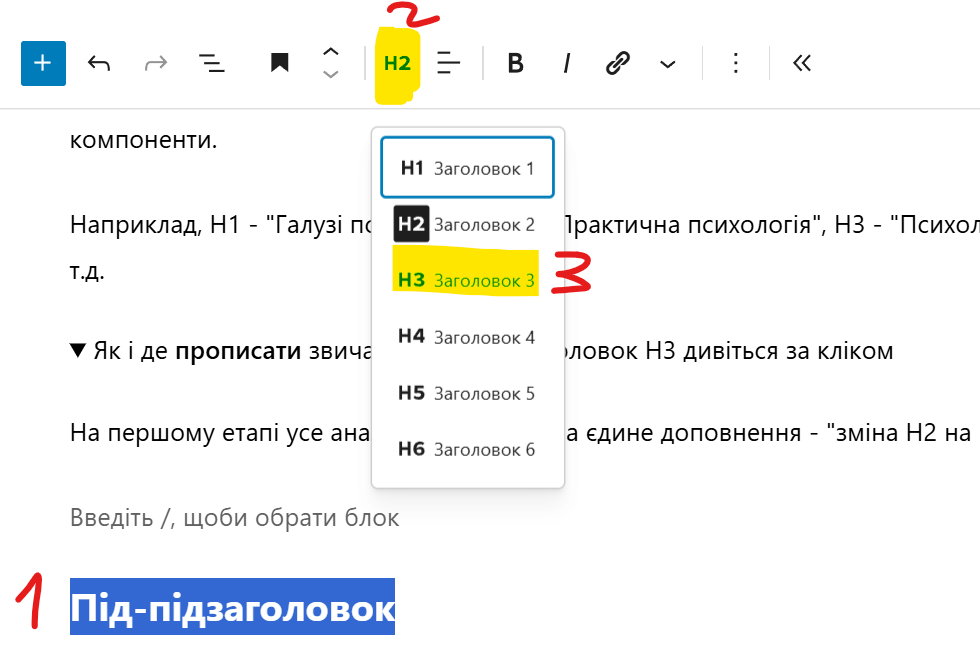Move block down with the chevron
980x672 pixels.
pyautogui.click(x=331, y=75)
